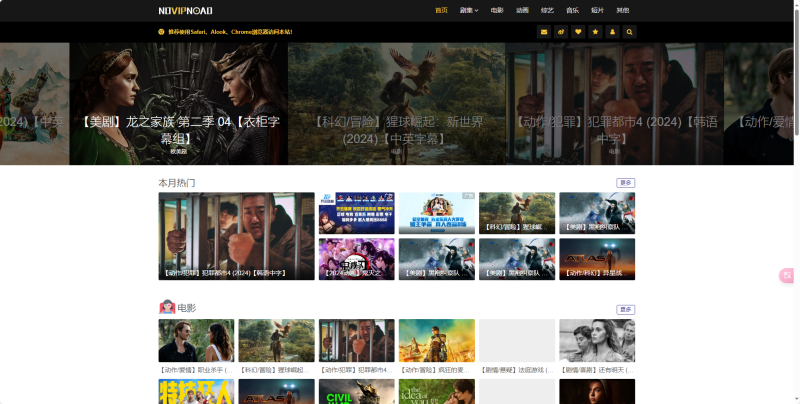Click the star icon in toolbar
The width and height of the screenshot is (800, 404).
pos(595,32)
